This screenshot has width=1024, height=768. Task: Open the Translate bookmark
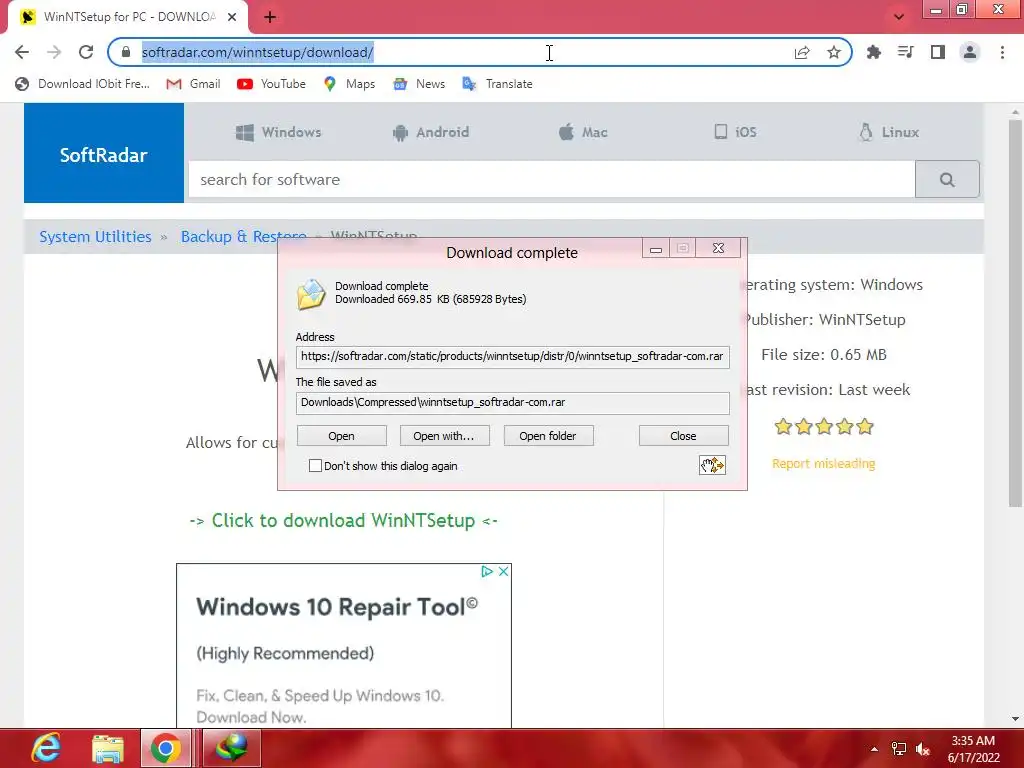pos(498,84)
